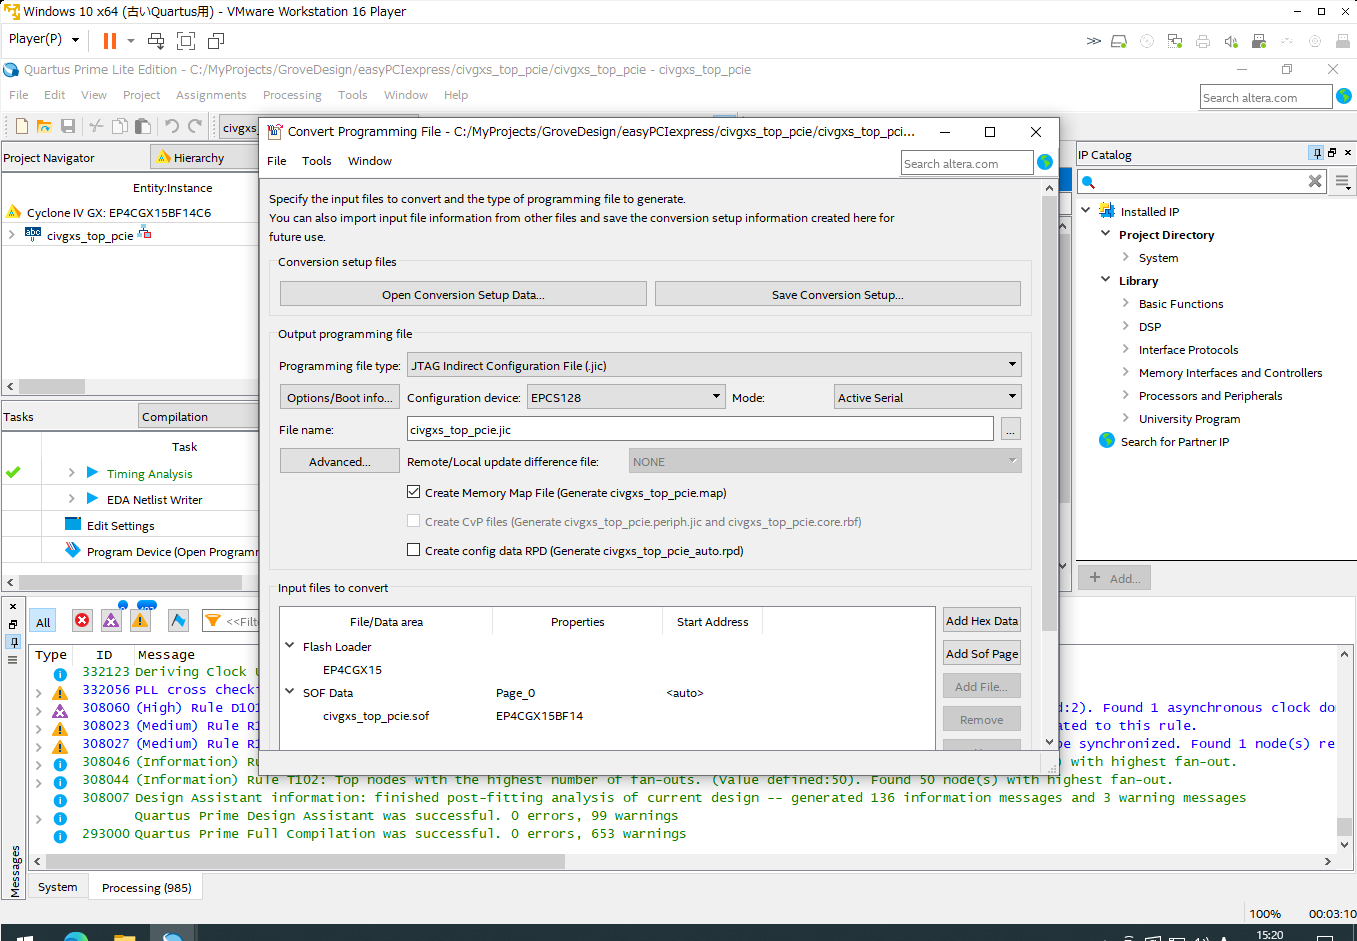Click the Program Device icon in the Tasks list
The width and height of the screenshot is (1357, 941).
(x=72, y=550)
